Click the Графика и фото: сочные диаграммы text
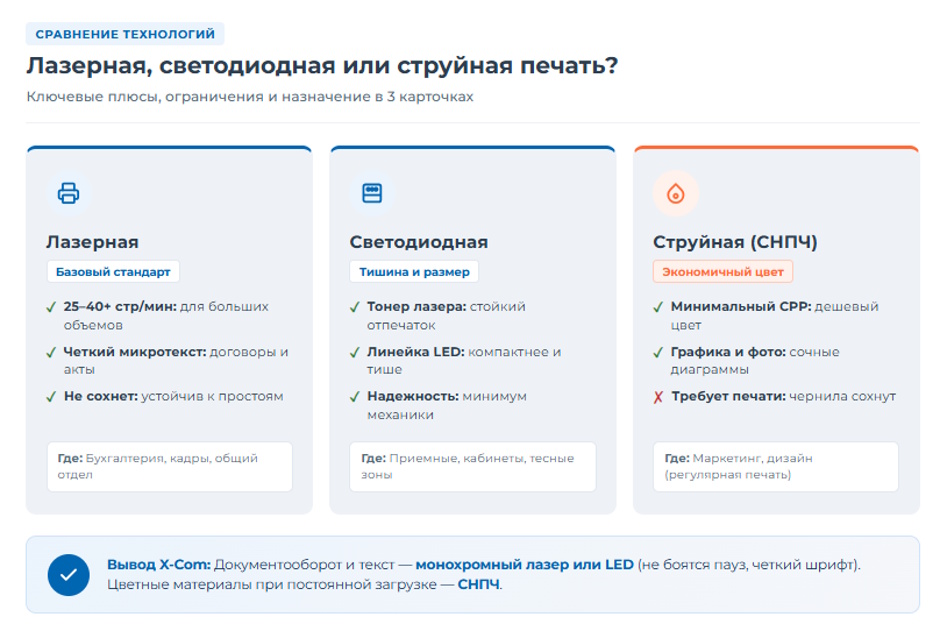 click(x=755, y=360)
